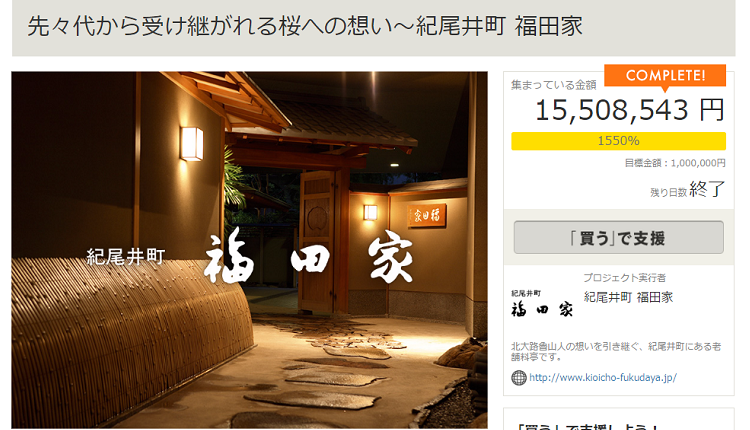Click the white 福田家 calligraphy on the photo

point(309,259)
